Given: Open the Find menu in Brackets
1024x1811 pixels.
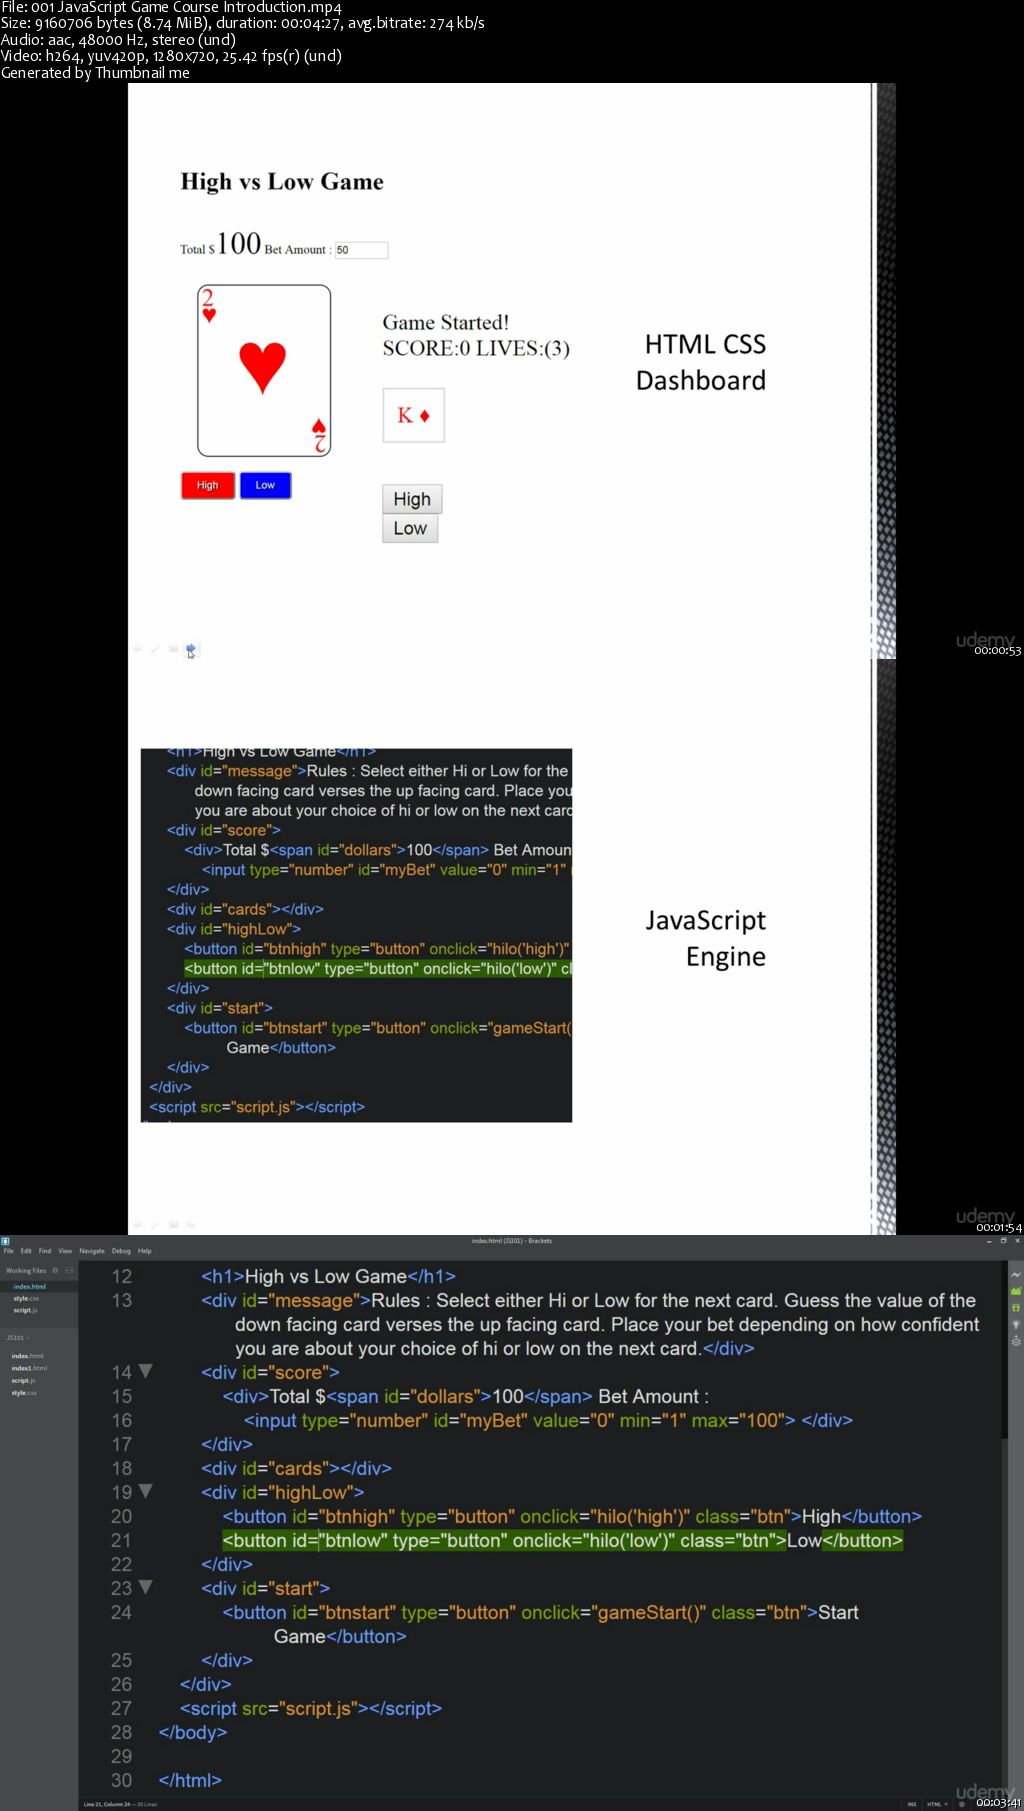Looking at the screenshot, I should tap(45, 1251).
